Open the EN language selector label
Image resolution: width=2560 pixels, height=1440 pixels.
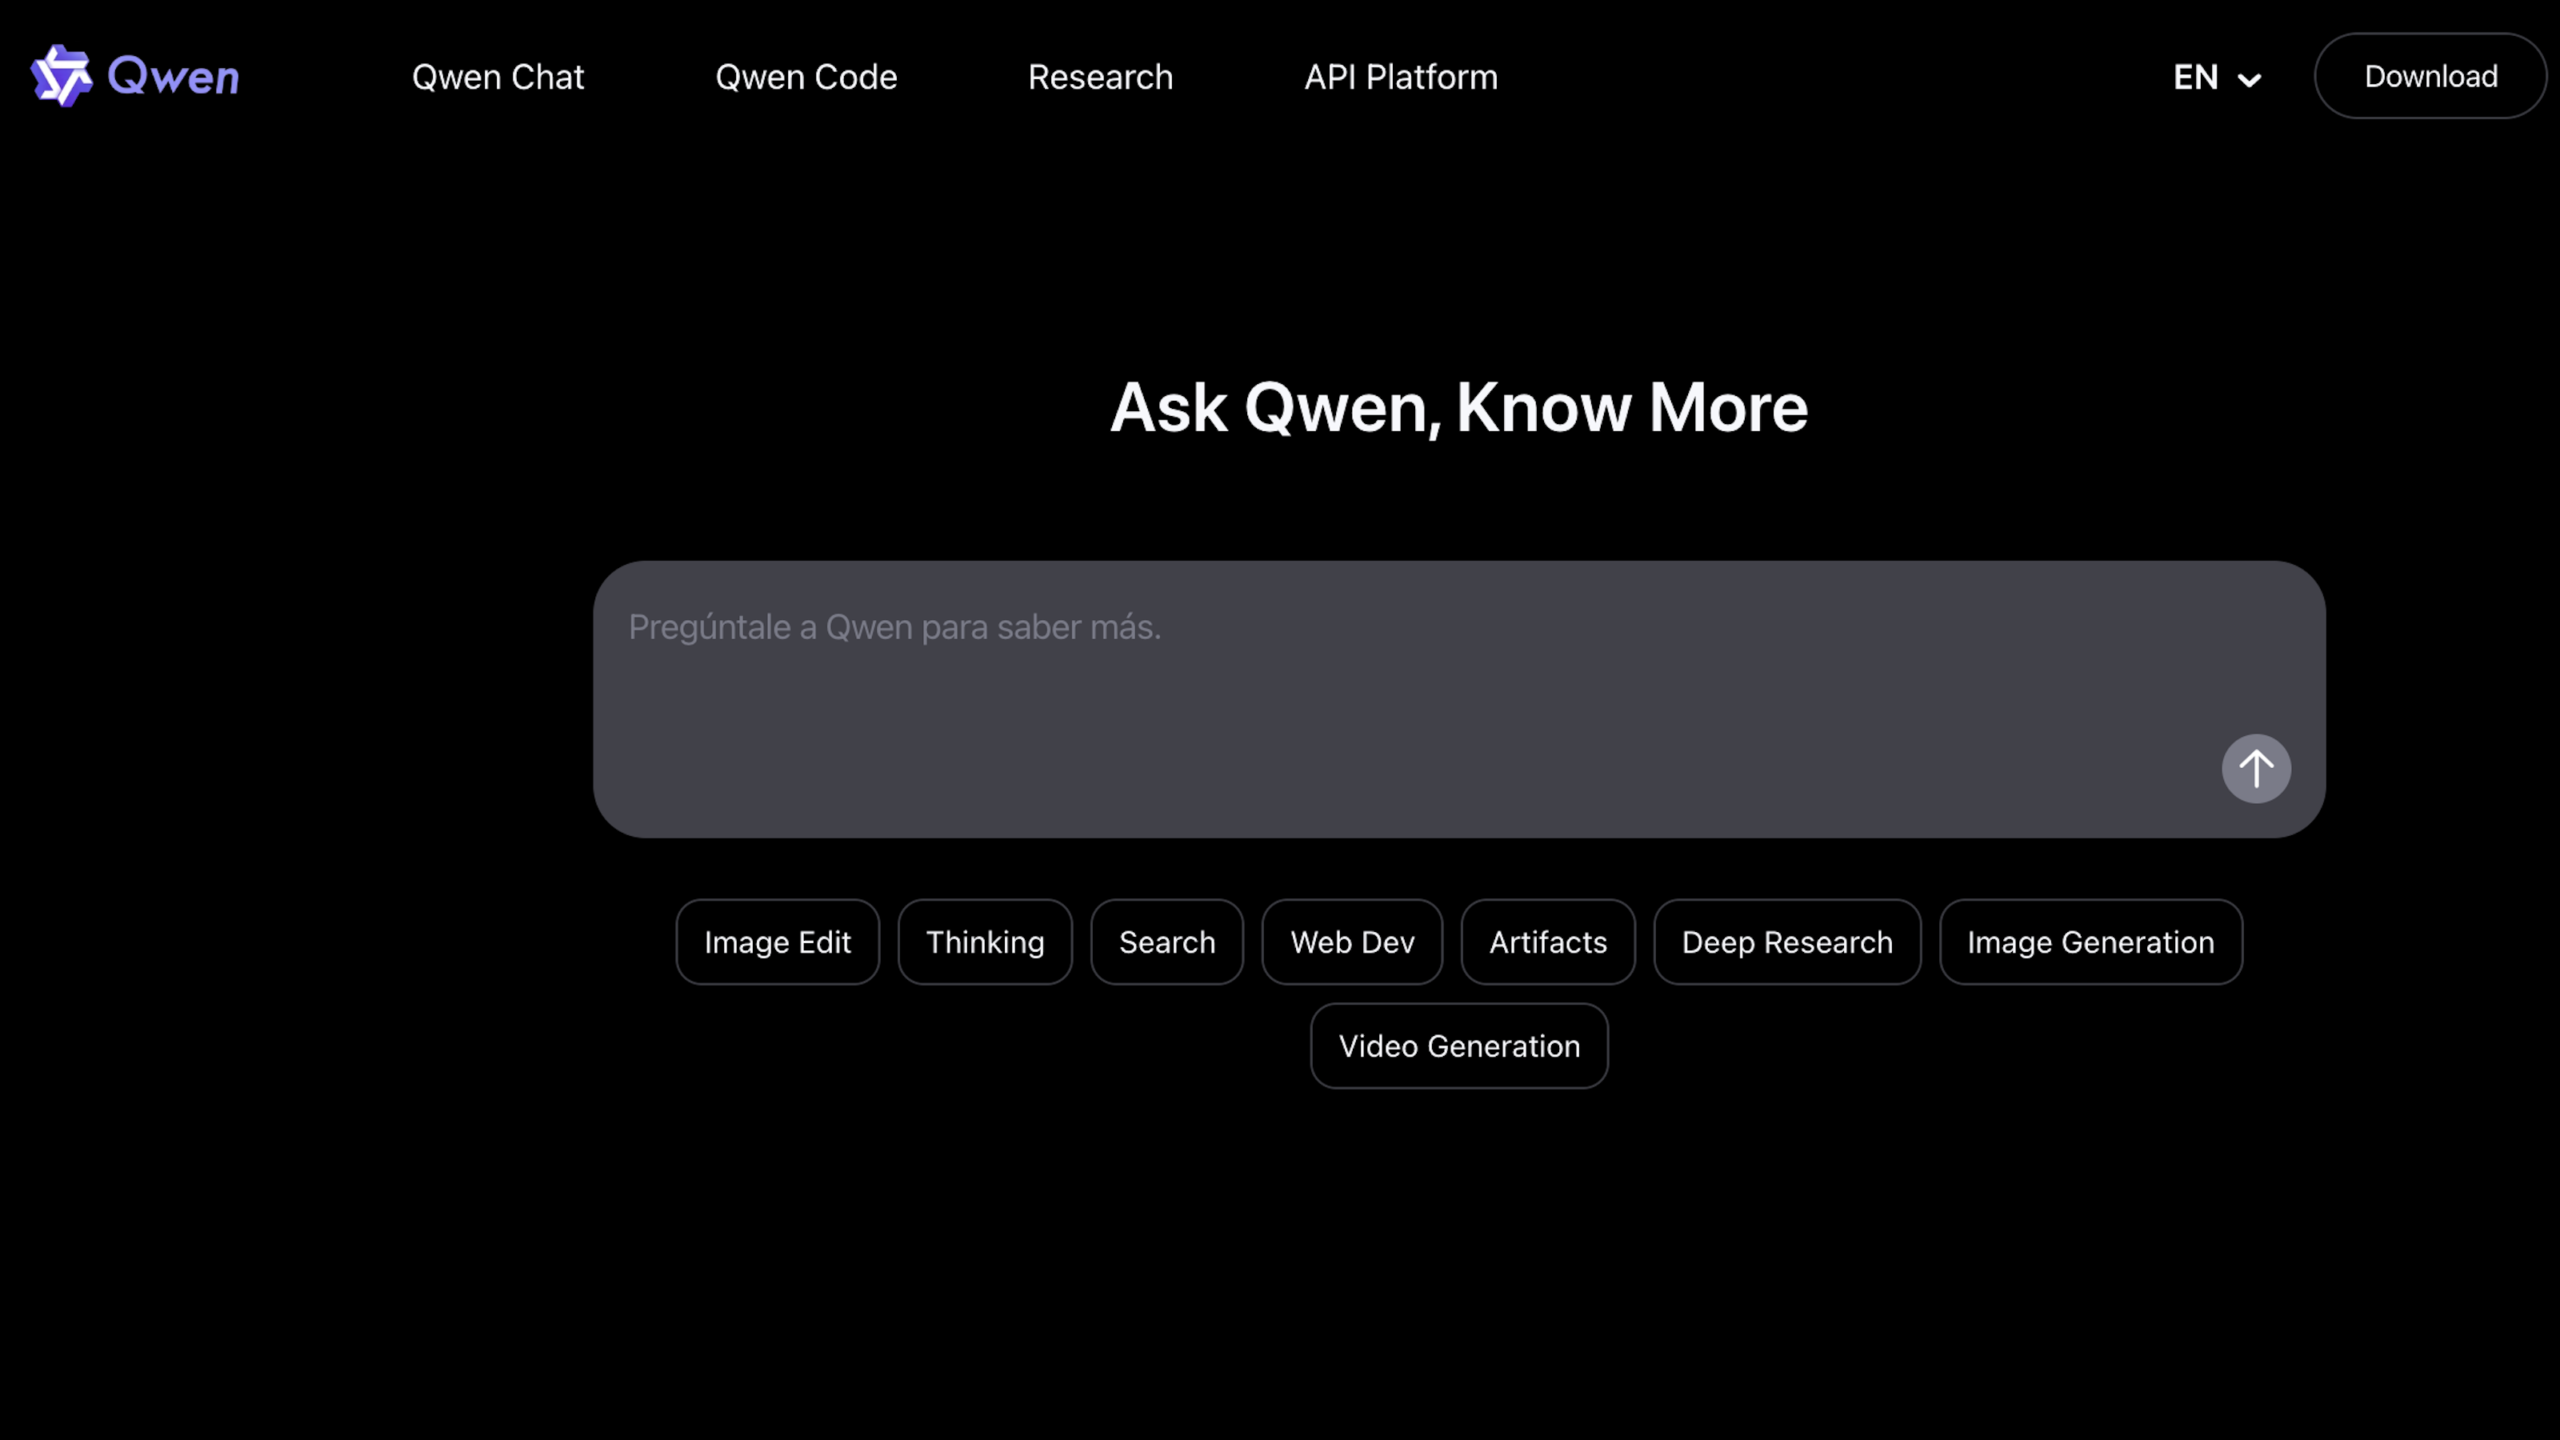(2196, 77)
